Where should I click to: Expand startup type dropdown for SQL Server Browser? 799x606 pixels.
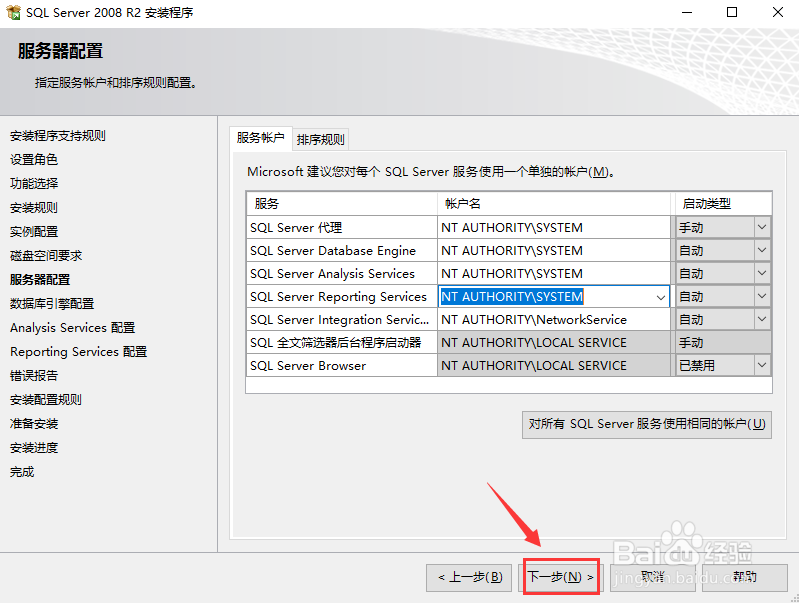pyautogui.click(x=762, y=365)
